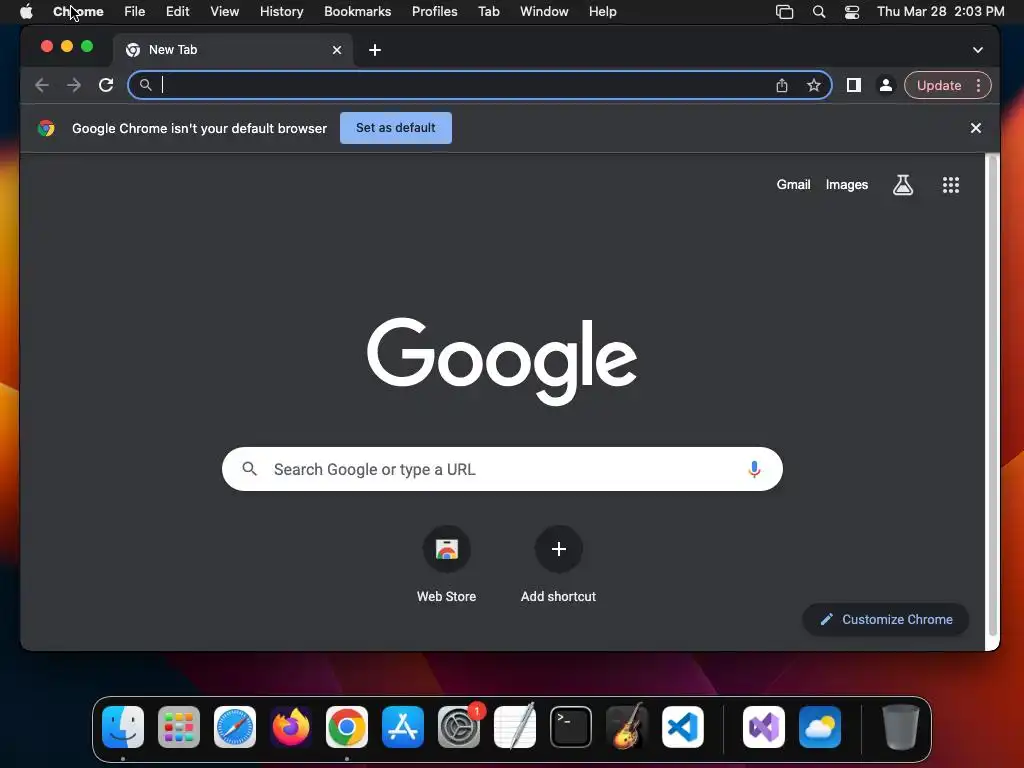Bookmark this tab with the star icon
This screenshot has height=768, width=1024.
(x=814, y=85)
